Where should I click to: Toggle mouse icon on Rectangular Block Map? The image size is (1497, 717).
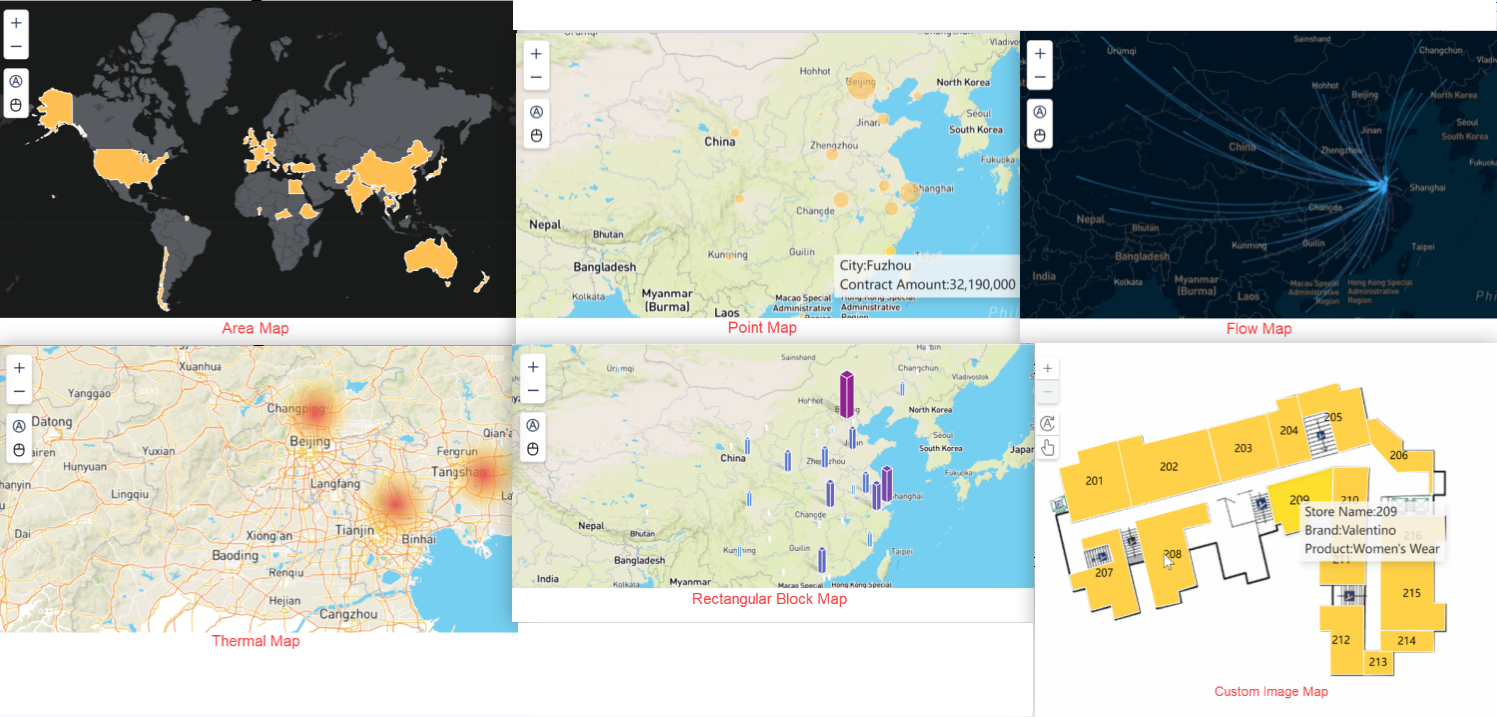point(533,449)
